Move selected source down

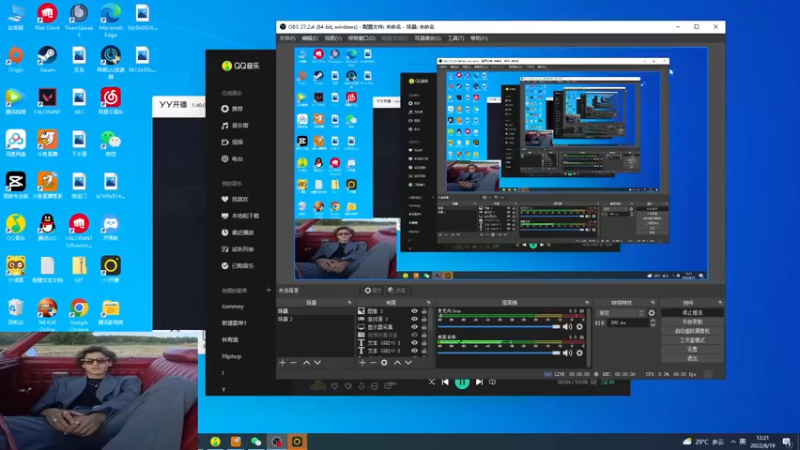[408, 363]
